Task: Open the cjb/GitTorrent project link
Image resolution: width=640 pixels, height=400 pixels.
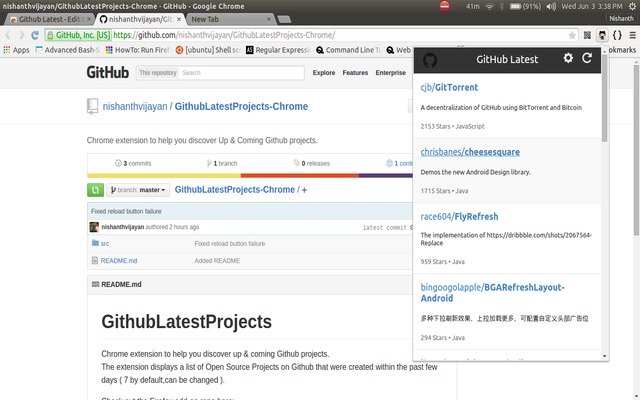Action: (449, 87)
